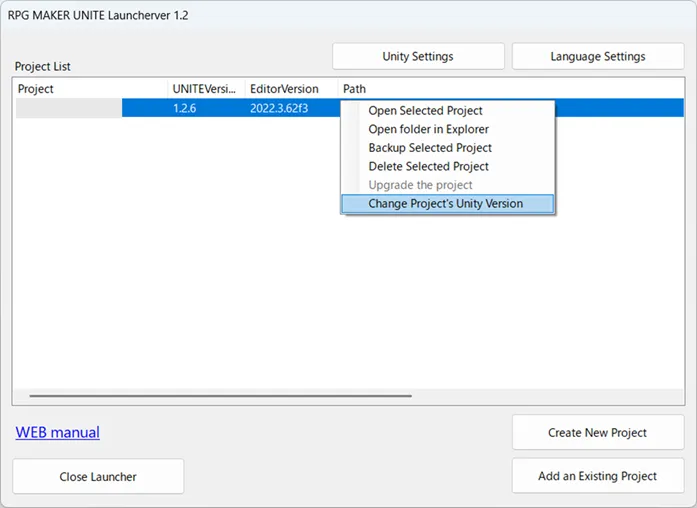Choose Delete Selected Project
Viewport: 697px width, 508px height.
tap(428, 166)
